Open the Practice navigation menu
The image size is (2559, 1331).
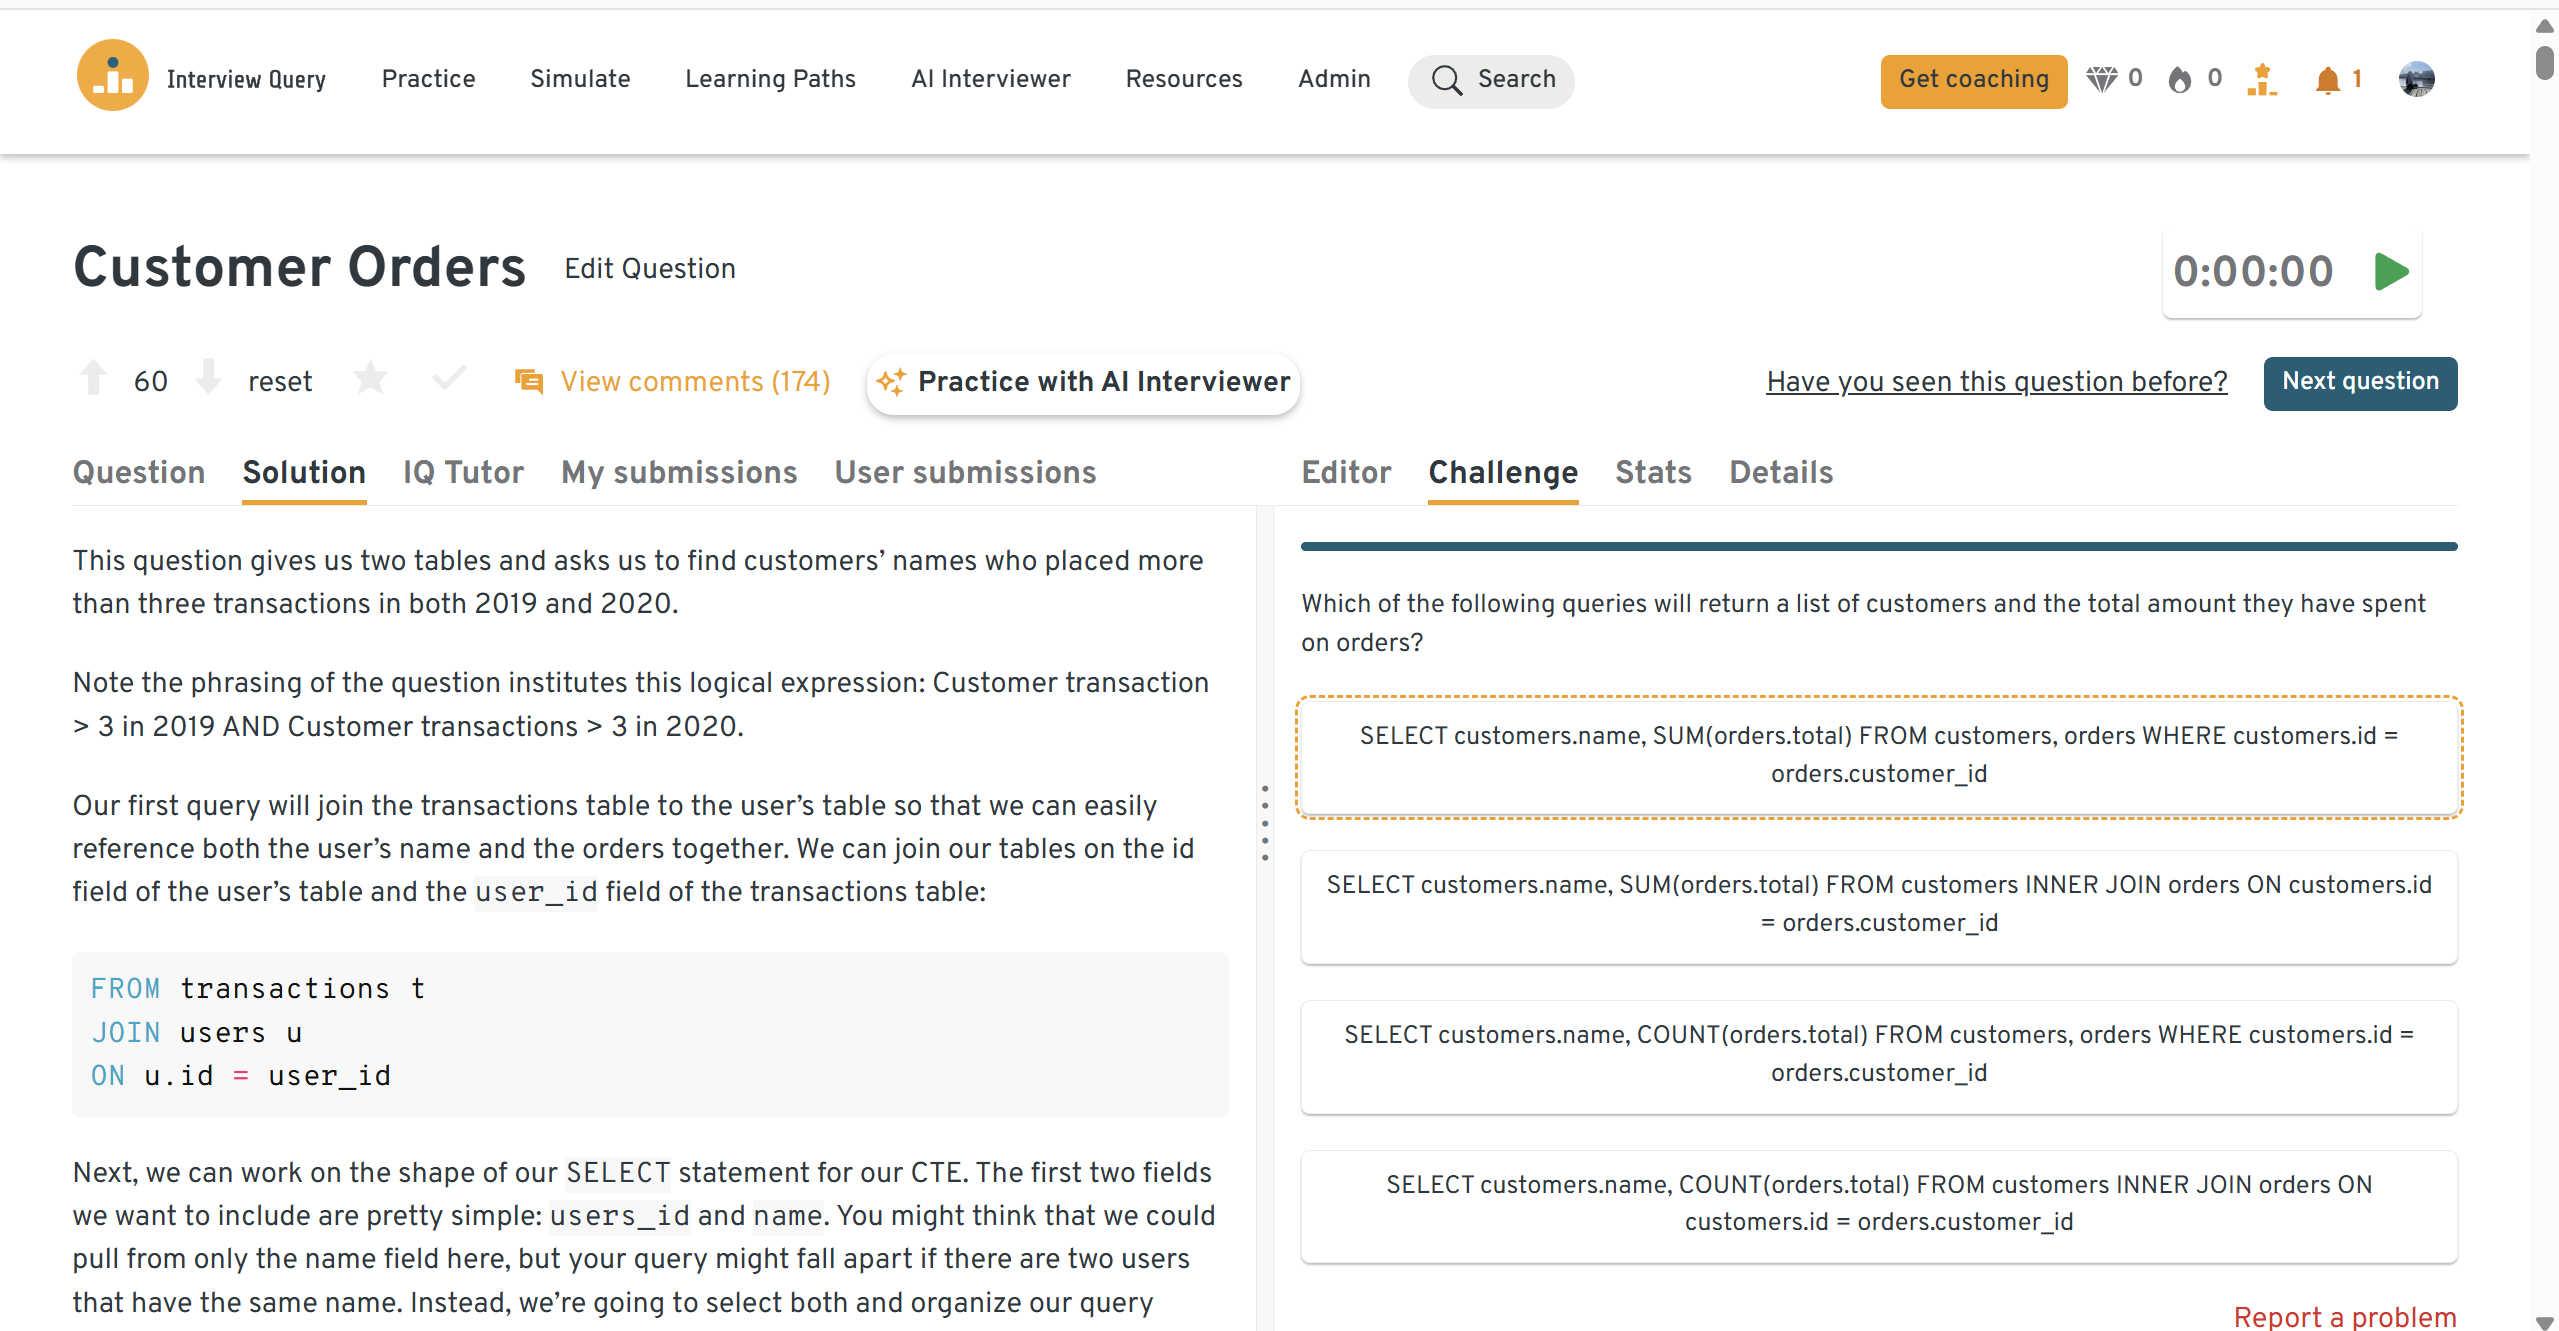[428, 79]
